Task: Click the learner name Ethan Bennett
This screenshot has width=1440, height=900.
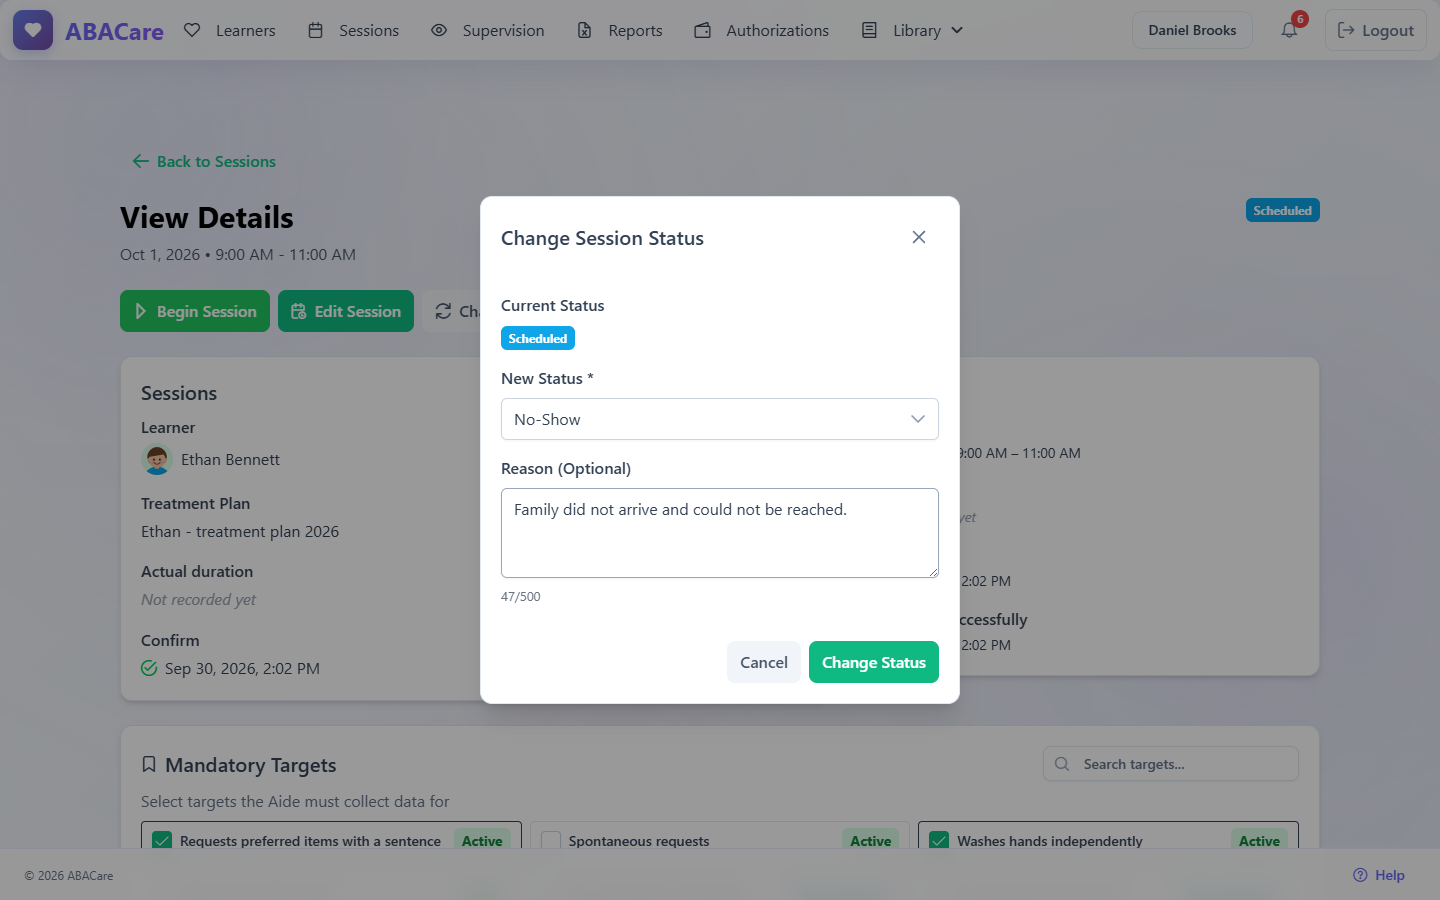Action: pyautogui.click(x=230, y=459)
